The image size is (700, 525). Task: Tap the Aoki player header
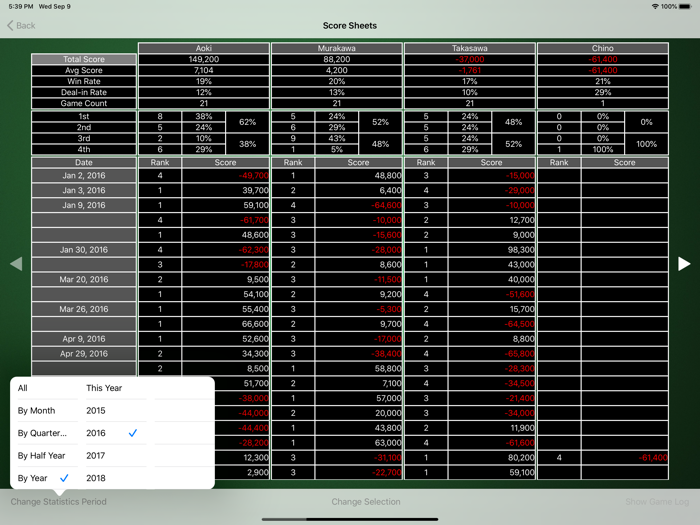(x=204, y=48)
